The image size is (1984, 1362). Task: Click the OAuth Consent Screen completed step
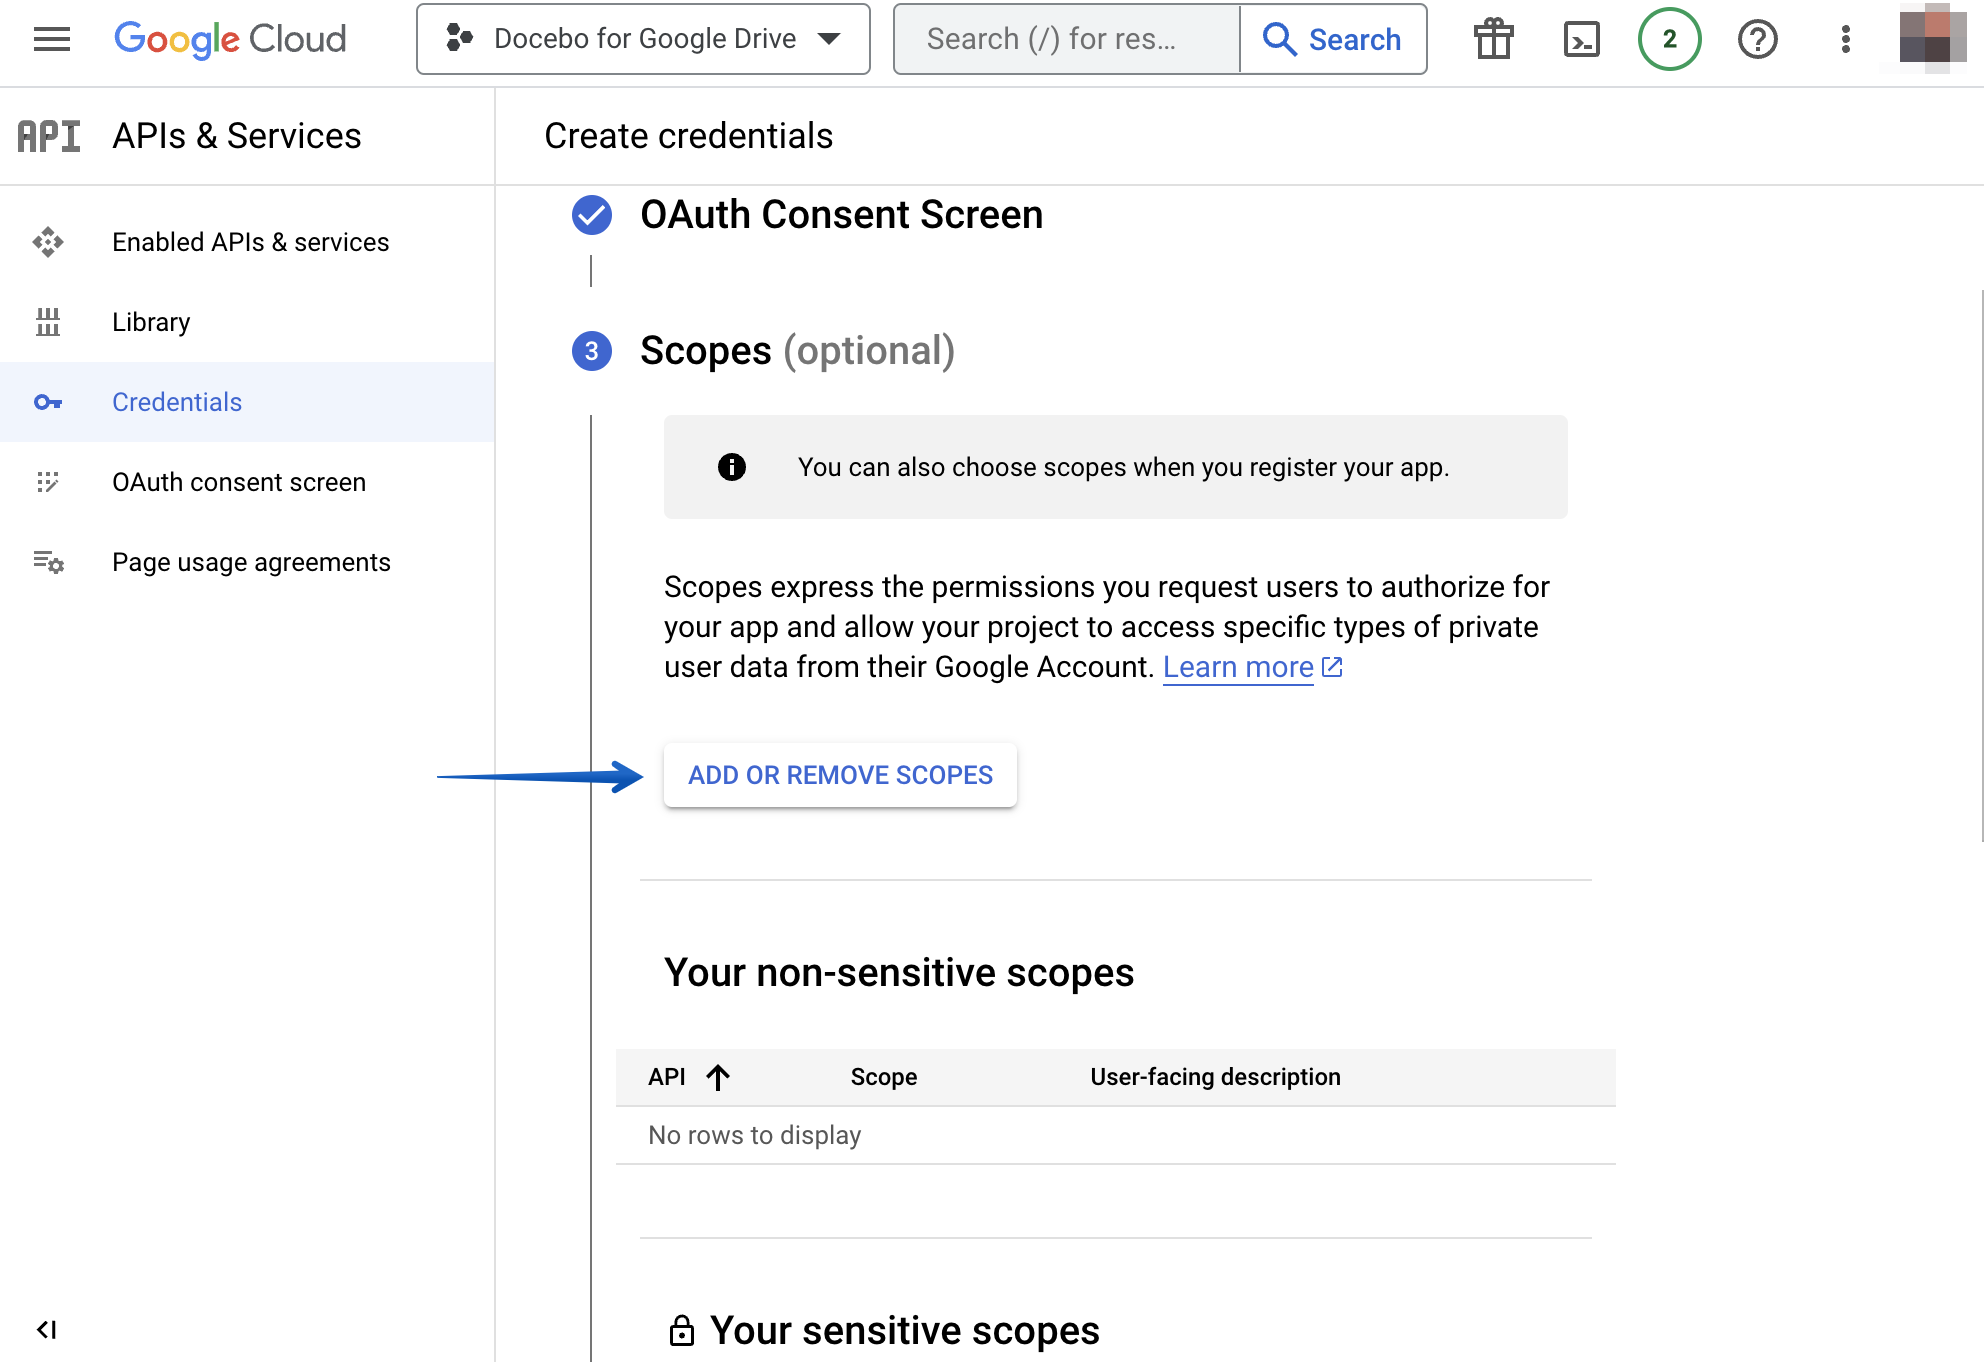click(x=841, y=215)
